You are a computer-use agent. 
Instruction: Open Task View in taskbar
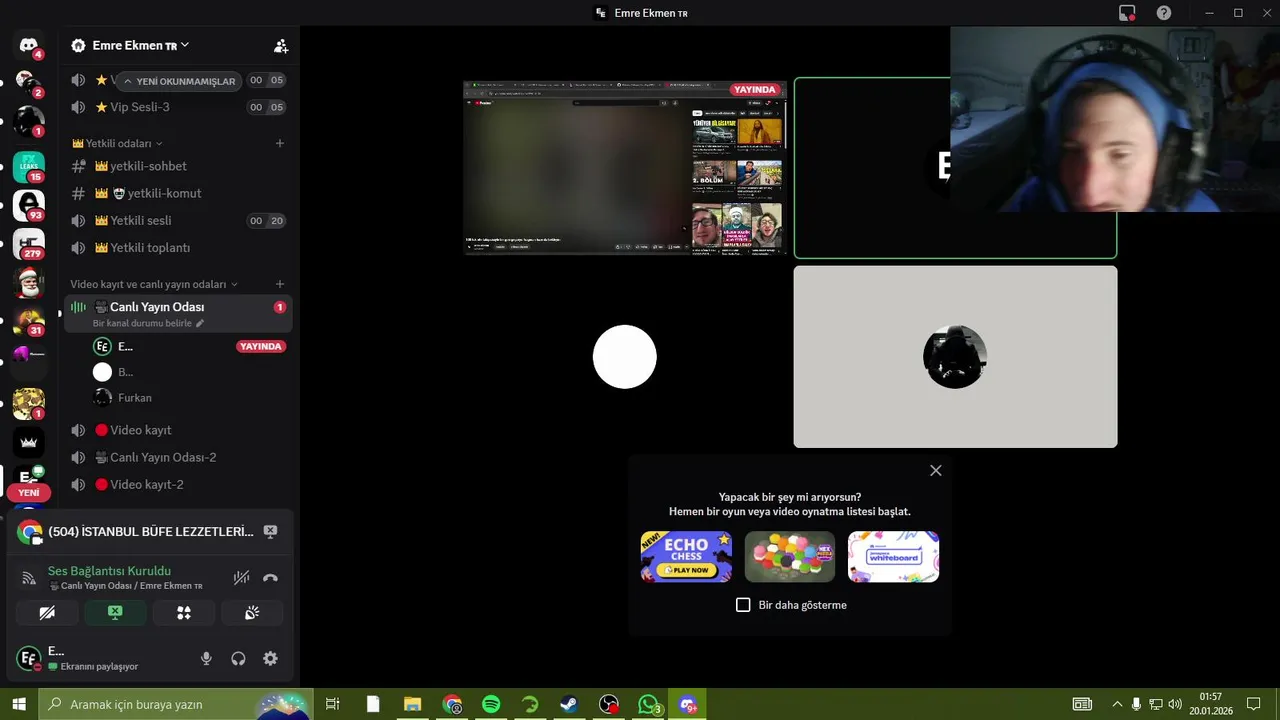point(333,704)
